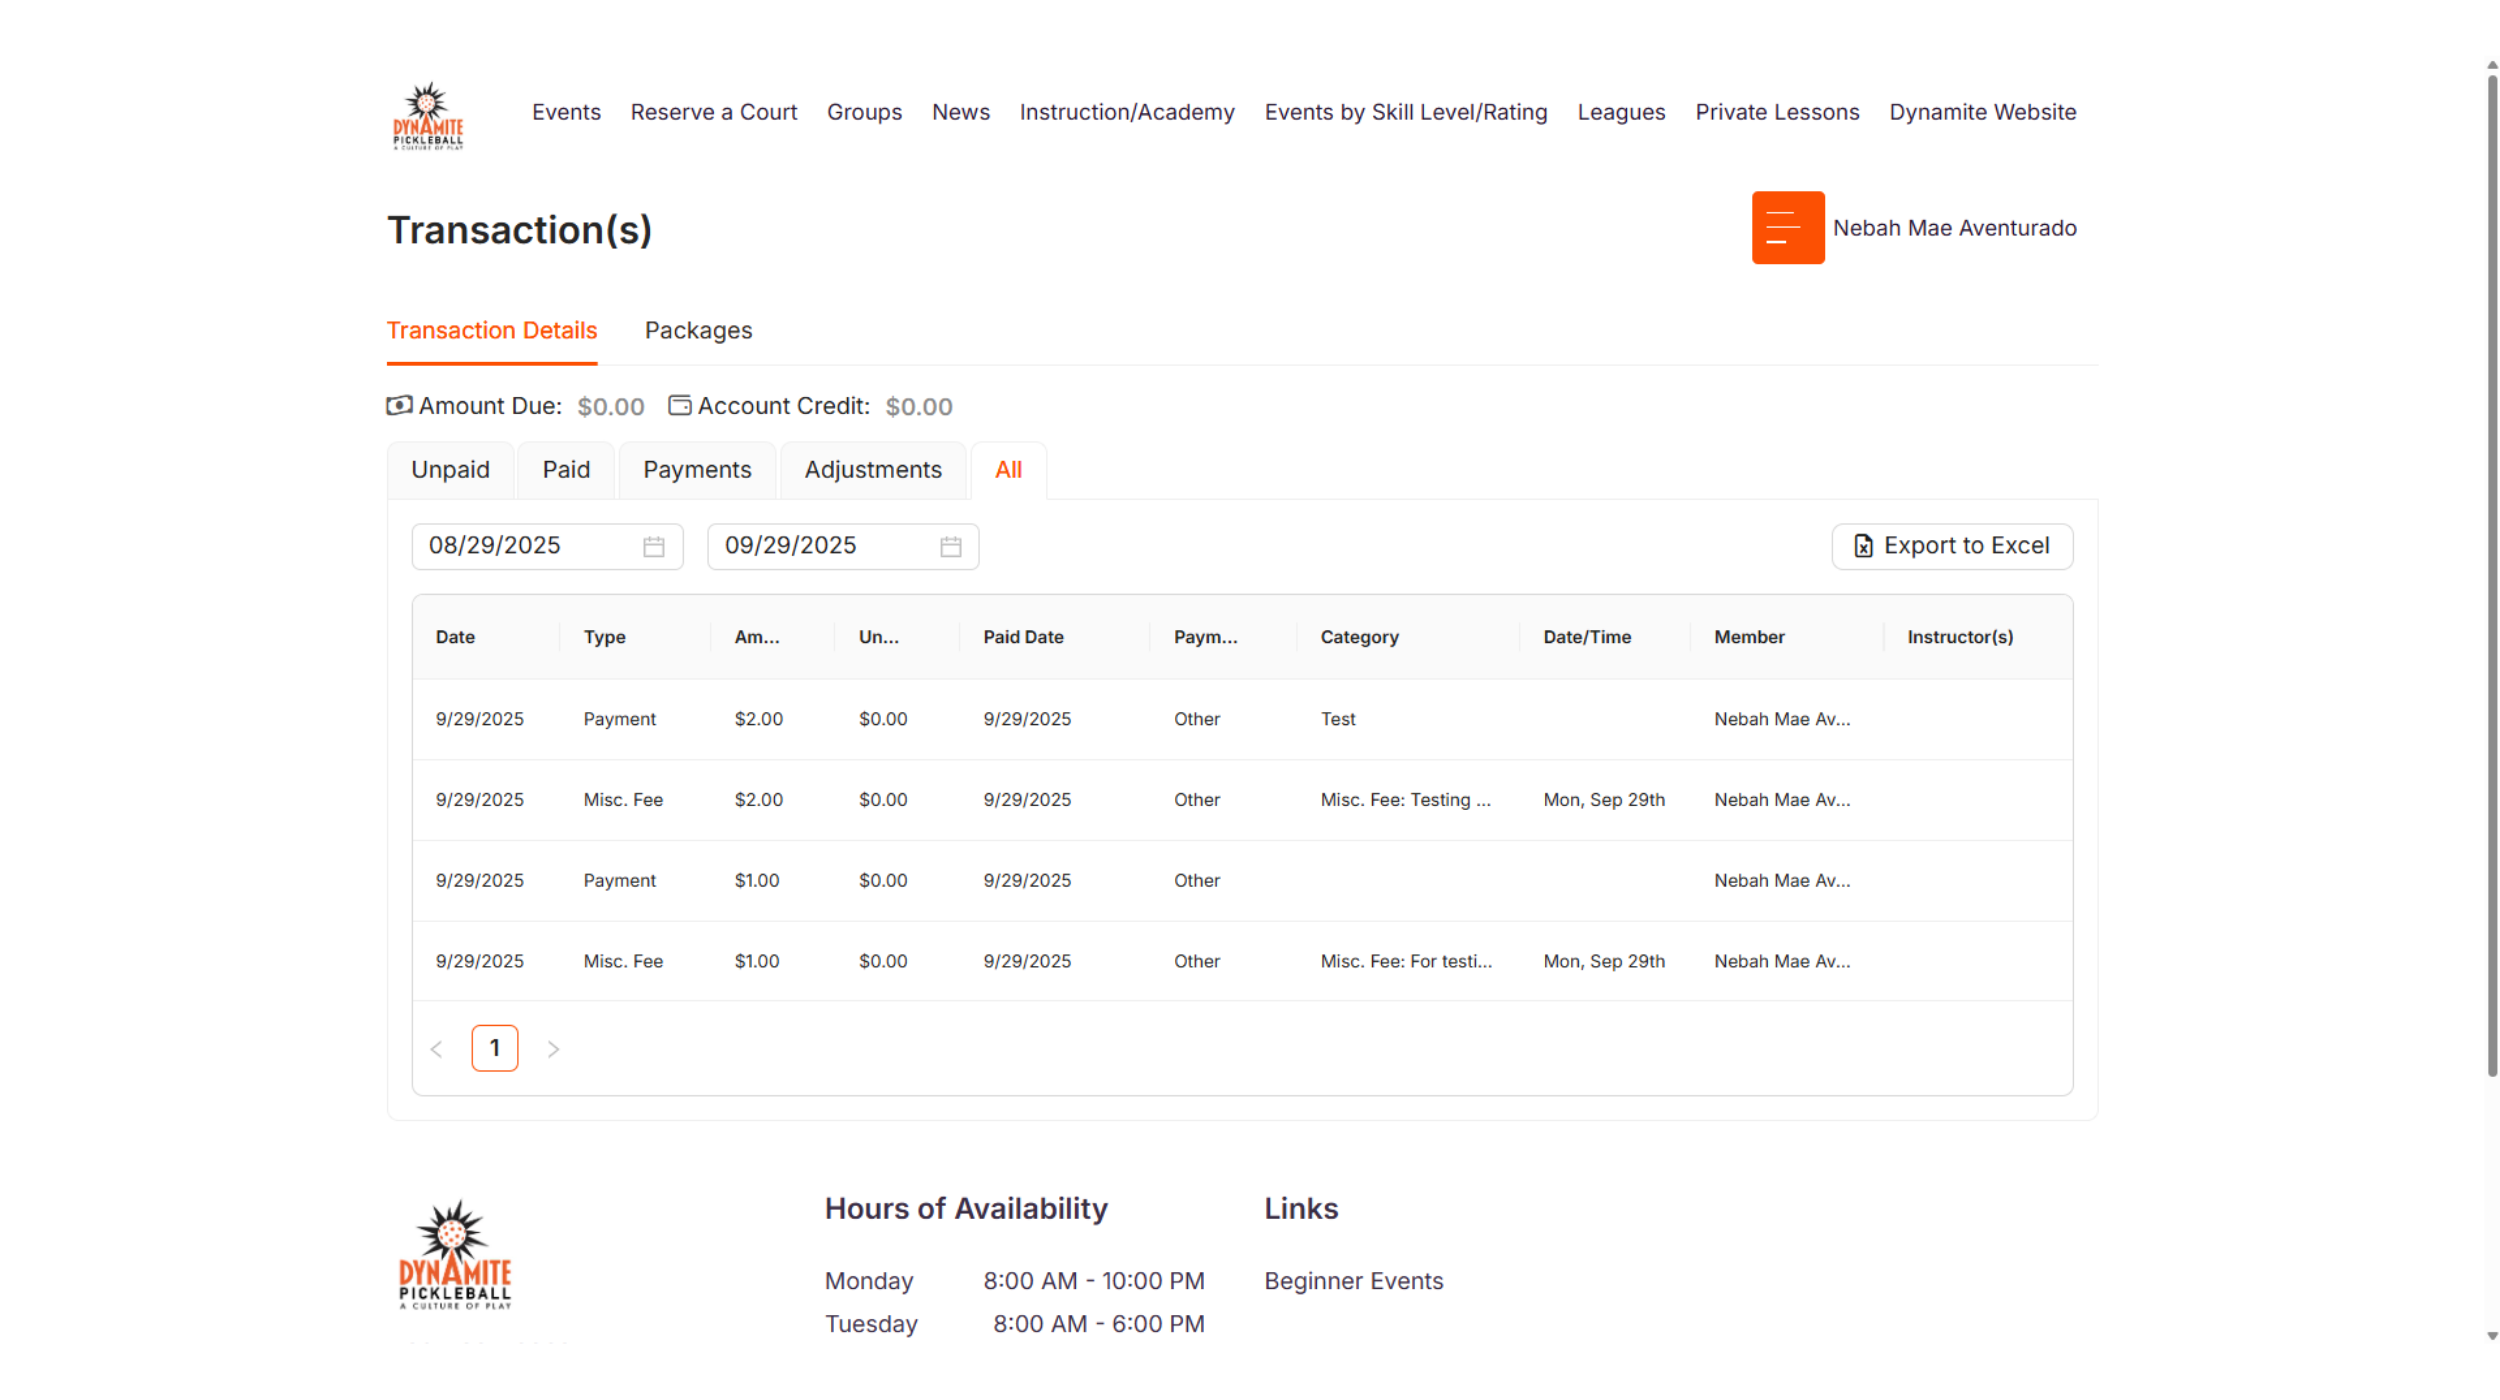Click the Nebah Mae Aventurado user name
The width and height of the screenshot is (2500, 1400).
(x=1954, y=228)
